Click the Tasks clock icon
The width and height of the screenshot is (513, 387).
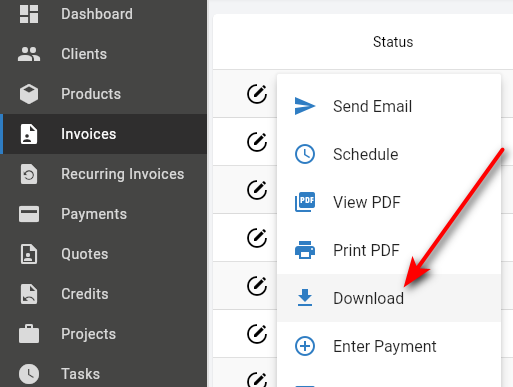(x=29, y=374)
